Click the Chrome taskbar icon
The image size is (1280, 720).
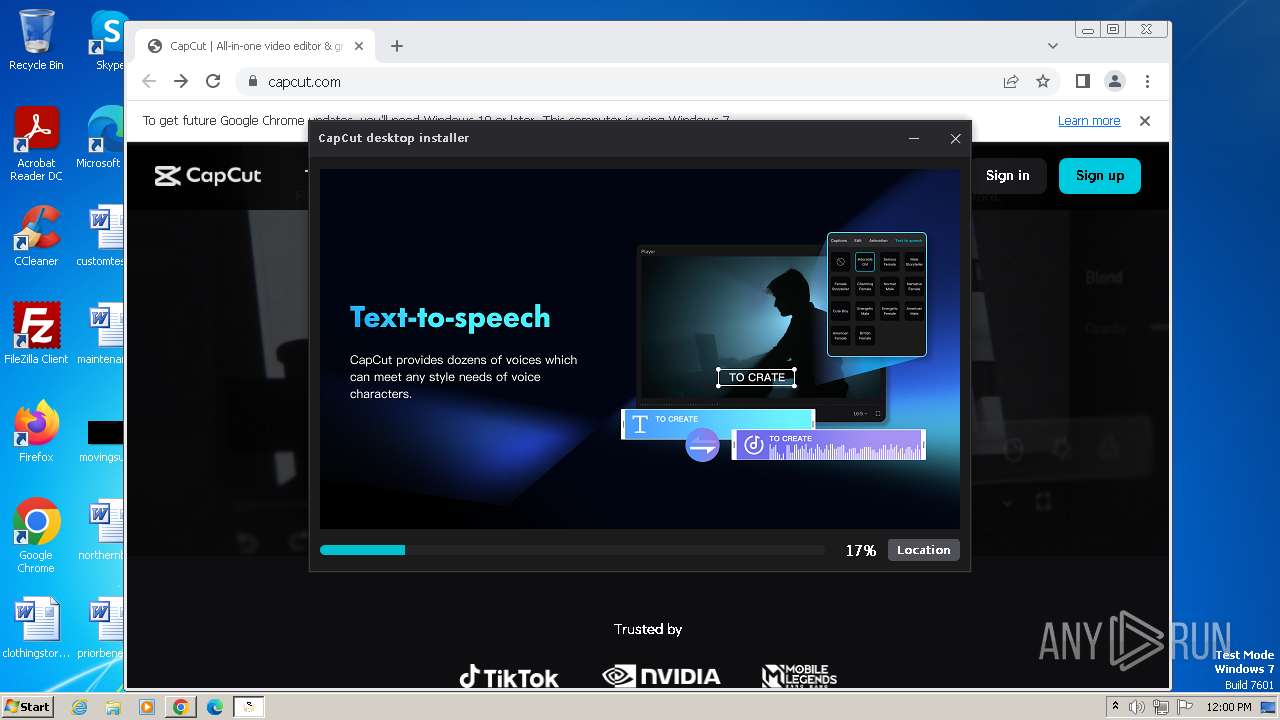[x=180, y=707]
